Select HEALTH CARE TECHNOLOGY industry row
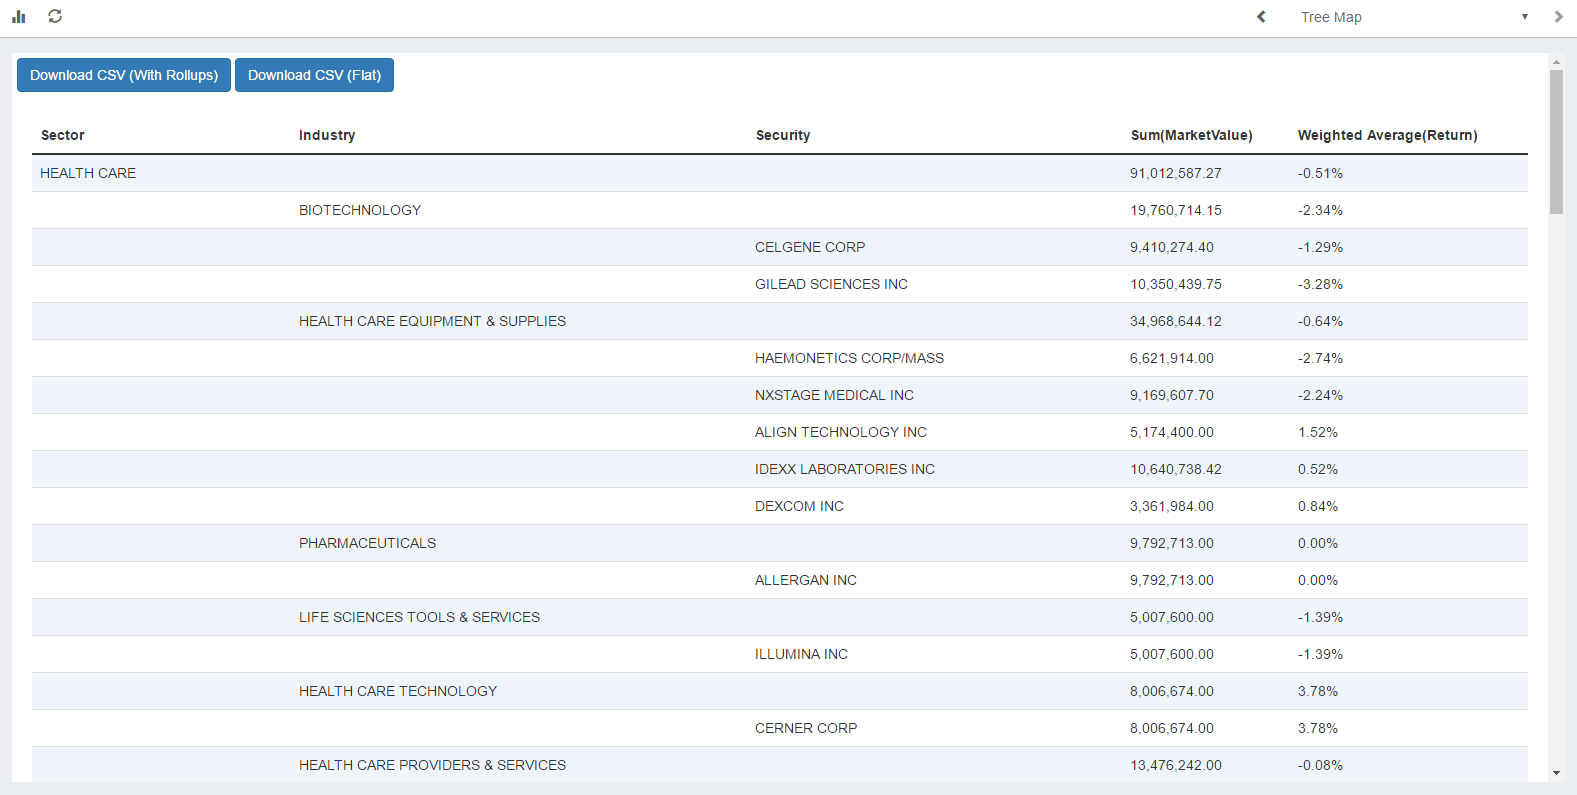 point(780,691)
